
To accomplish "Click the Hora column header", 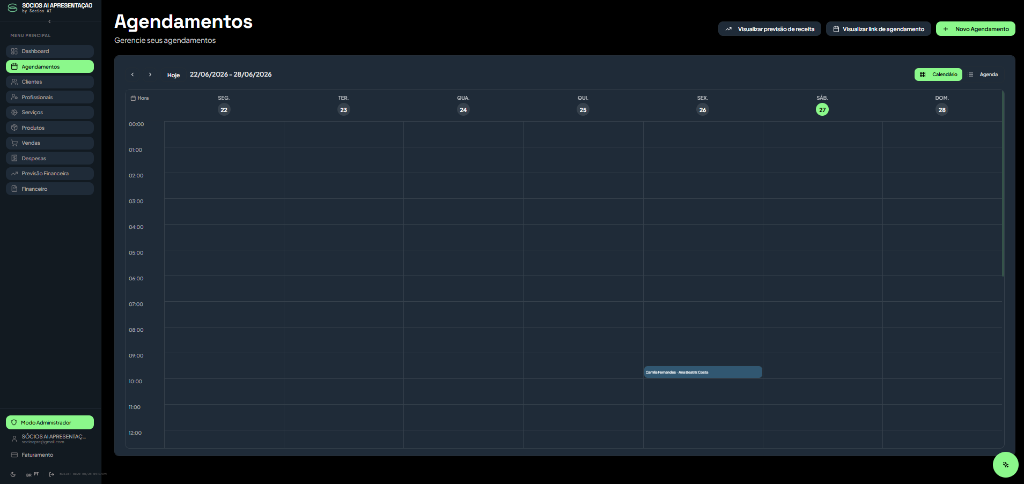I will coord(140,98).
